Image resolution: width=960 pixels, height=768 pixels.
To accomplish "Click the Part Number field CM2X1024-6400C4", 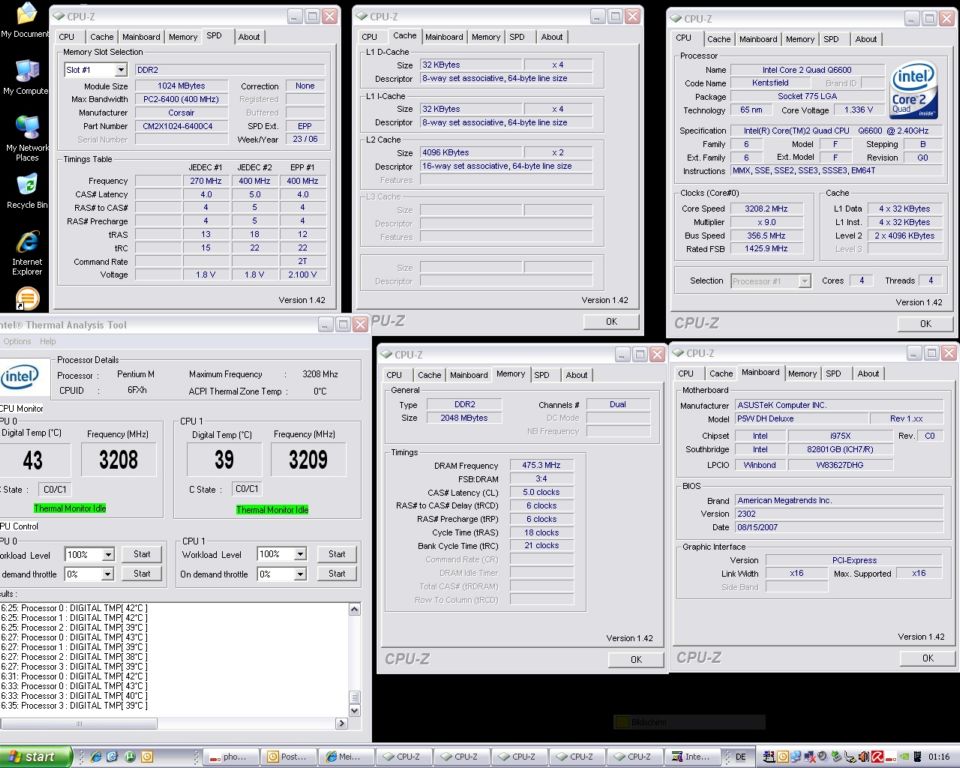I will 181,126.
